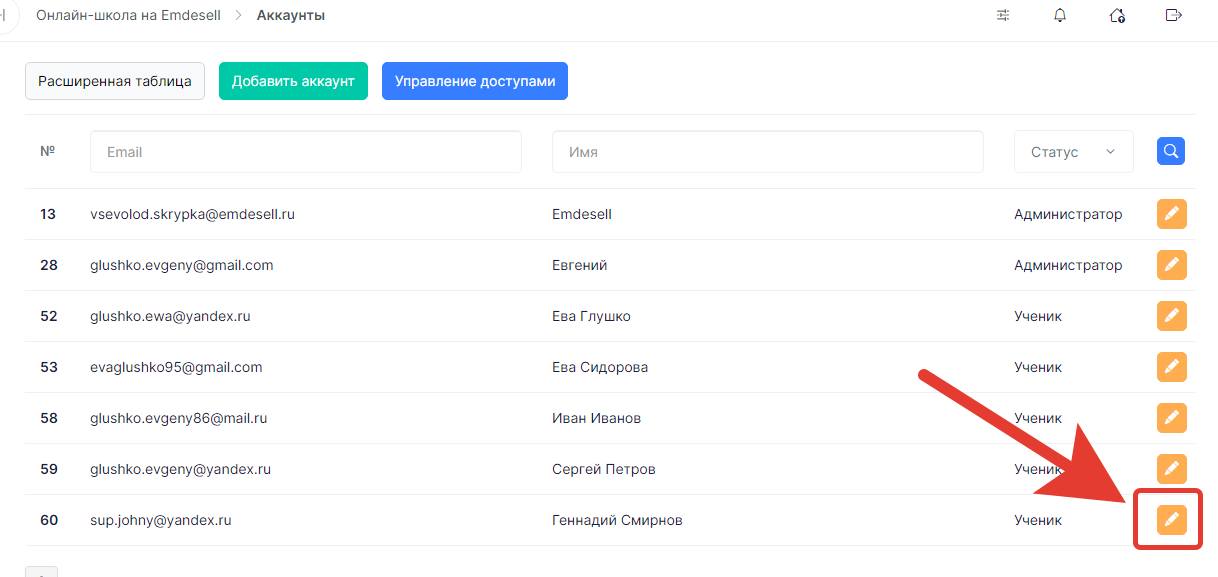Open the home icon in the header
Screen dimensions: 1218x577
tap(1117, 16)
